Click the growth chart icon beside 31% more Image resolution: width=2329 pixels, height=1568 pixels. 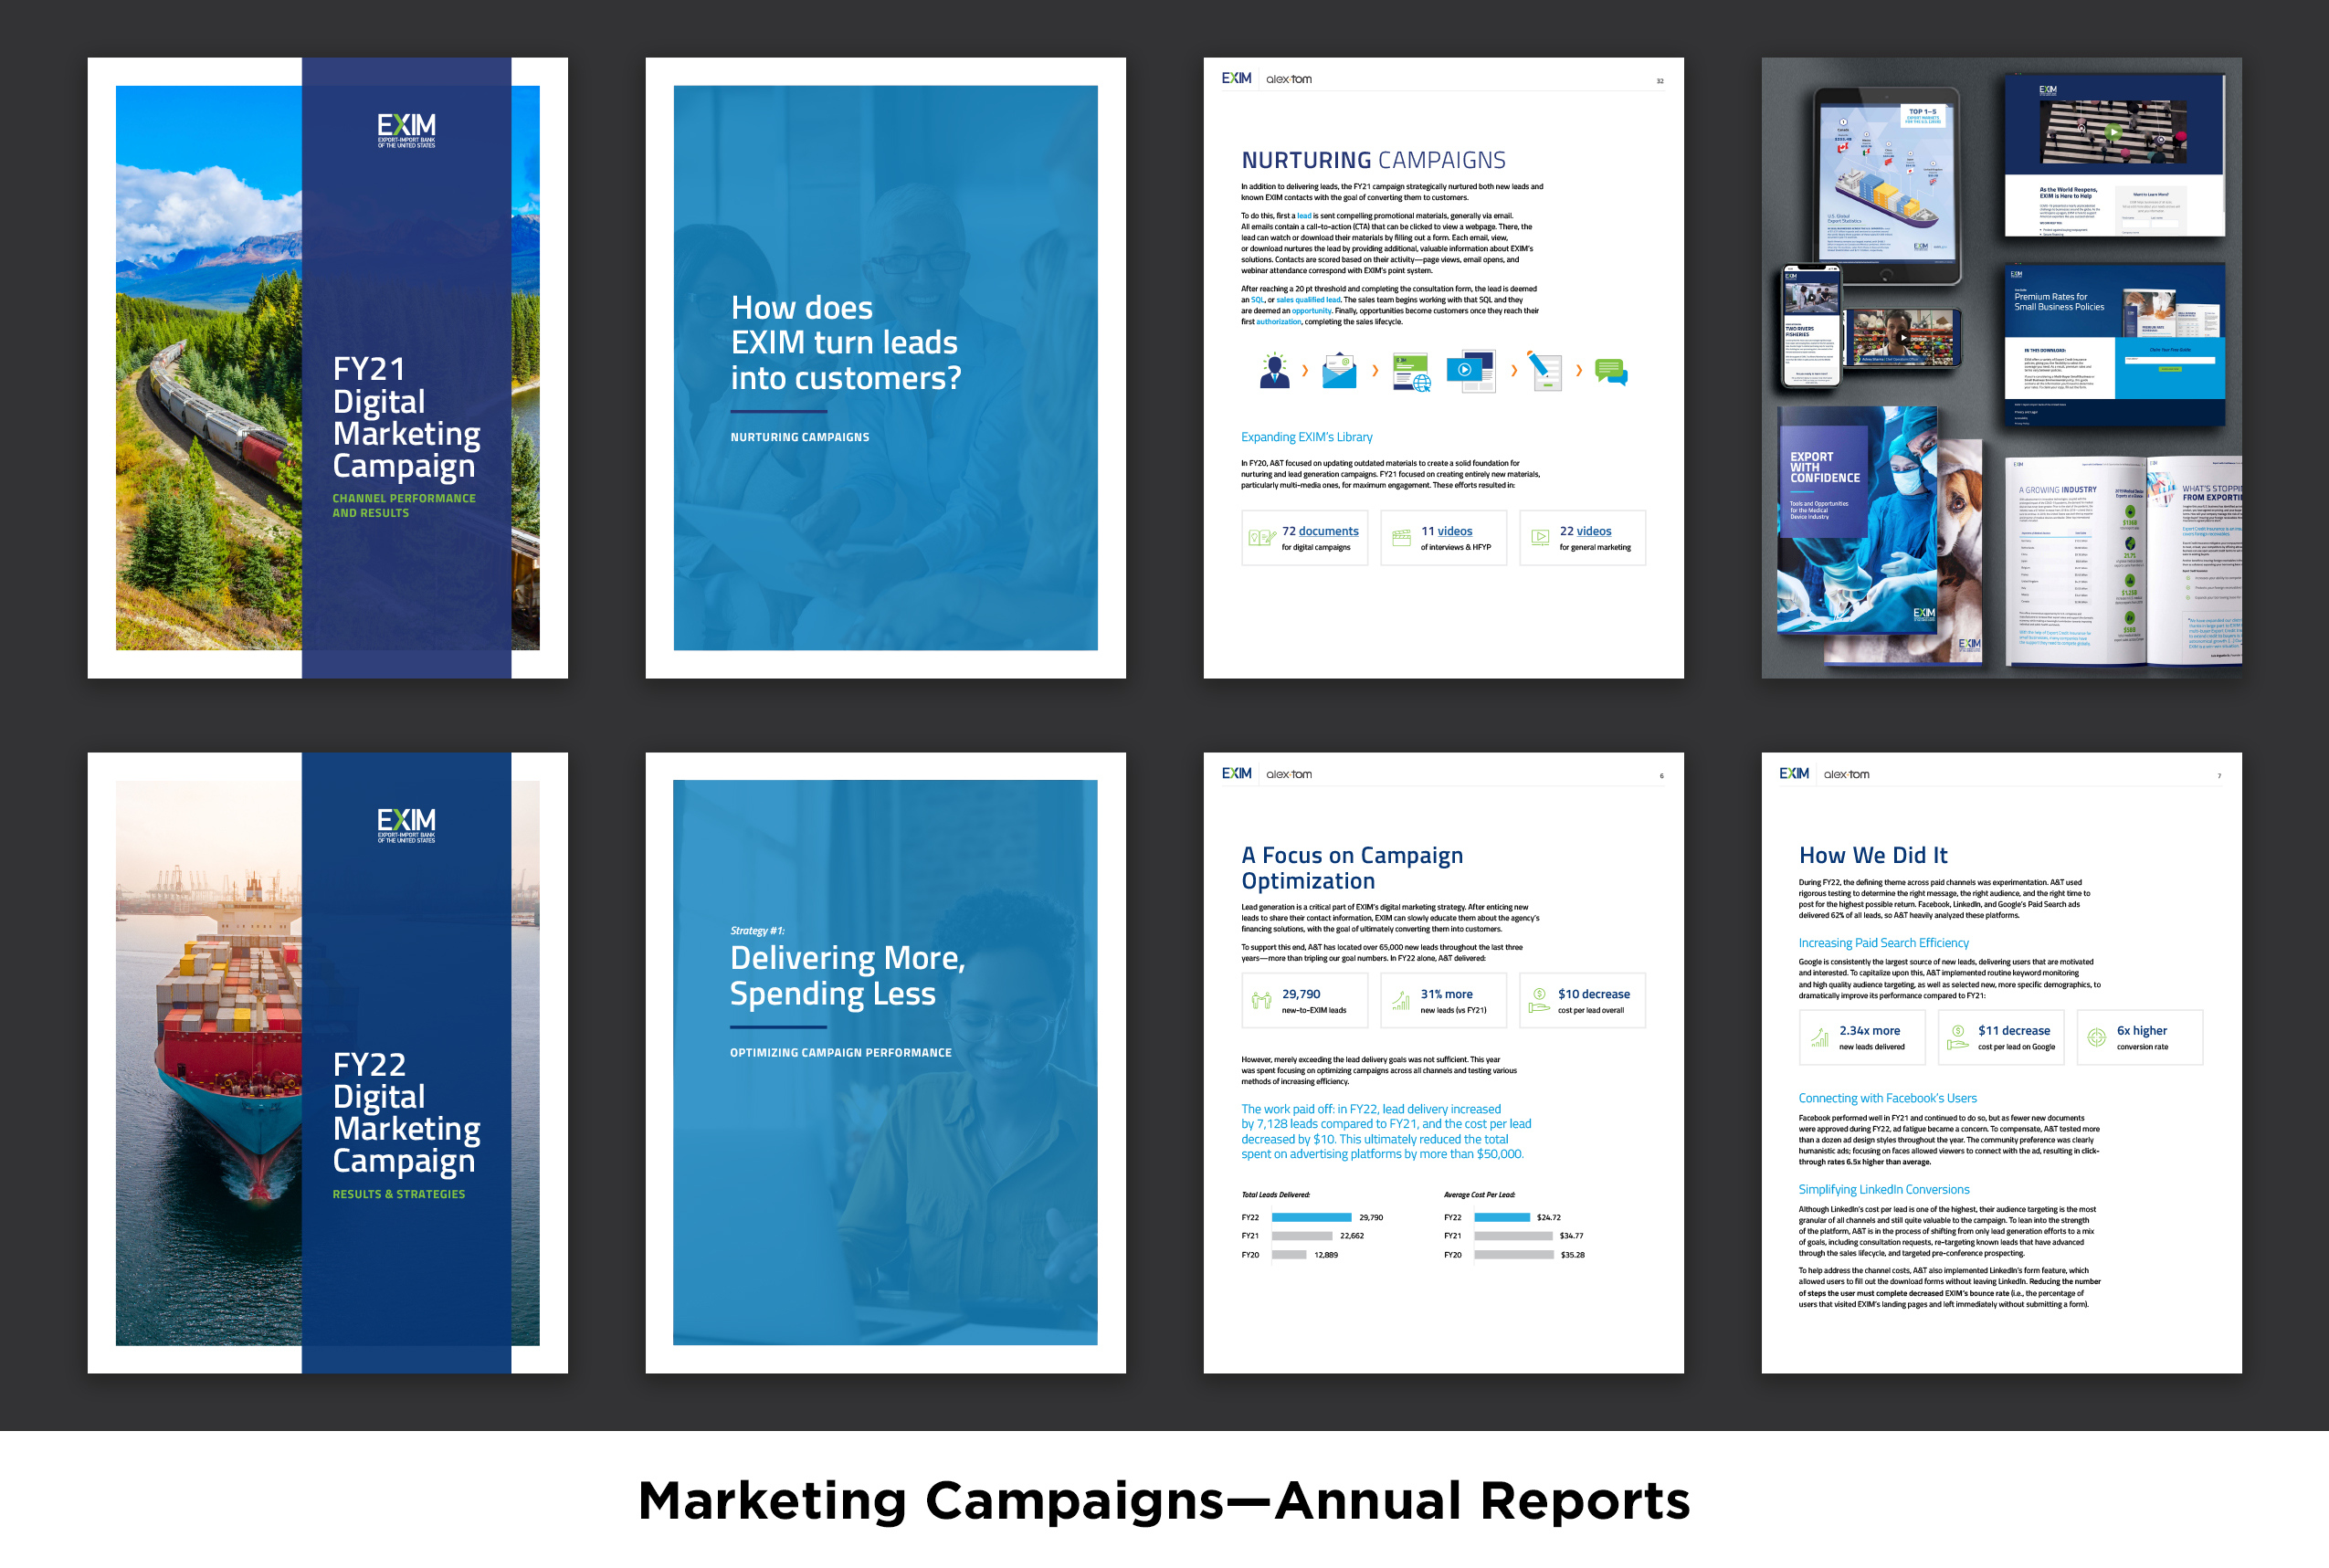[x=1401, y=1000]
